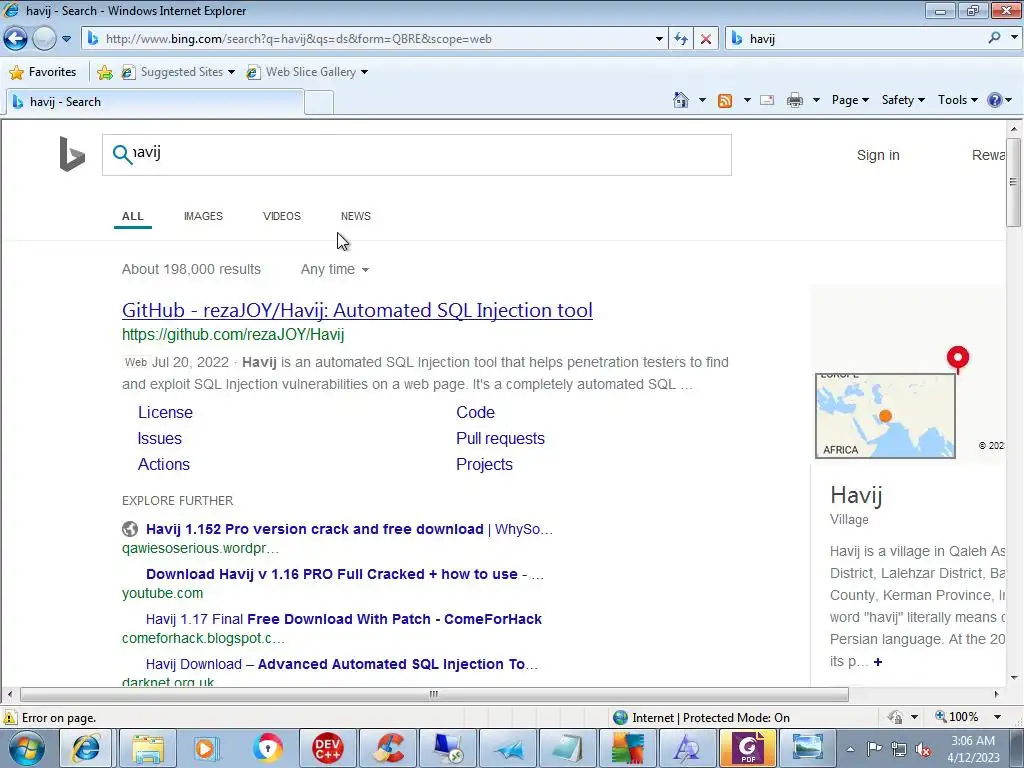Show hidden tray icons arrow

pos(850,749)
